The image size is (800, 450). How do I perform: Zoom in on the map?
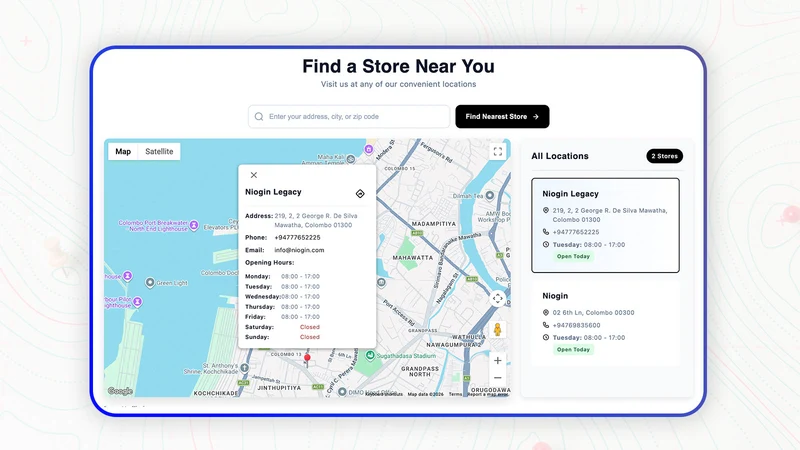tap(497, 361)
